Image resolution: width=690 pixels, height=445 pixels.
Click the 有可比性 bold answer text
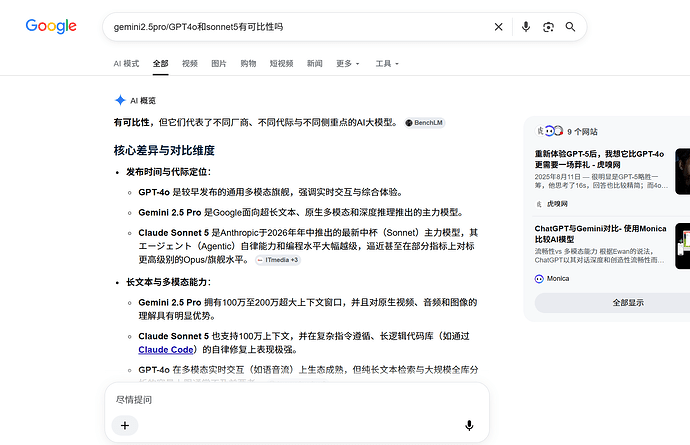132,122
